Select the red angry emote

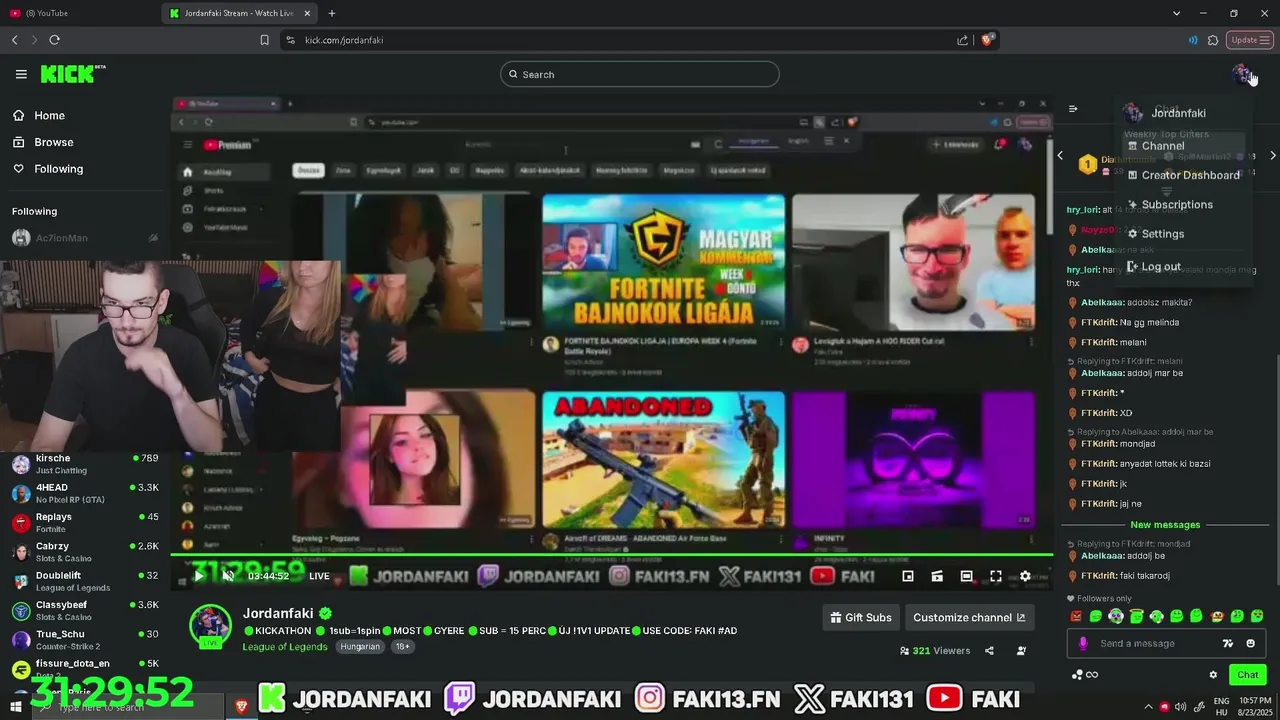point(1076,616)
